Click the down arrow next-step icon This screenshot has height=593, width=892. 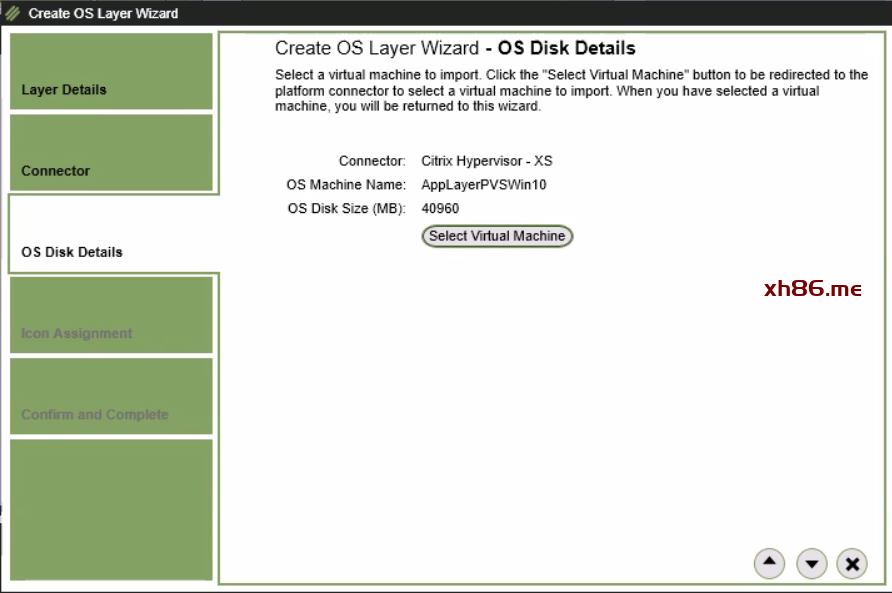coord(811,564)
